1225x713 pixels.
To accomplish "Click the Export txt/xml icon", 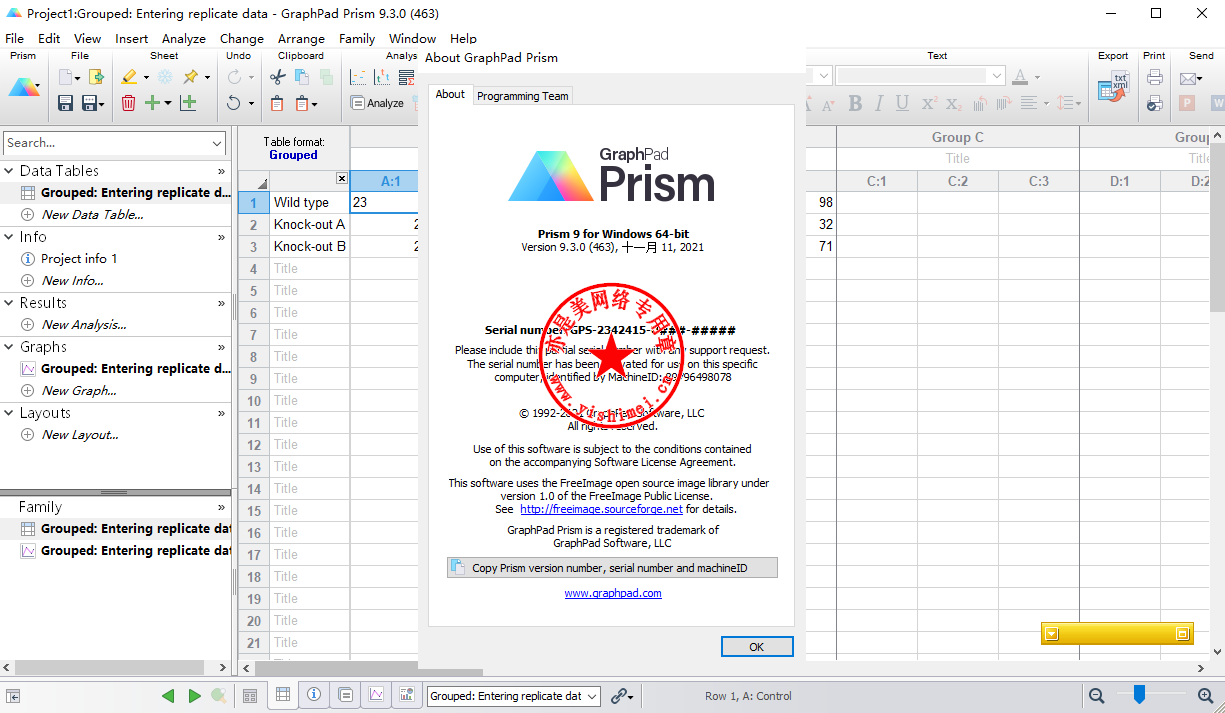I will click(x=1113, y=88).
